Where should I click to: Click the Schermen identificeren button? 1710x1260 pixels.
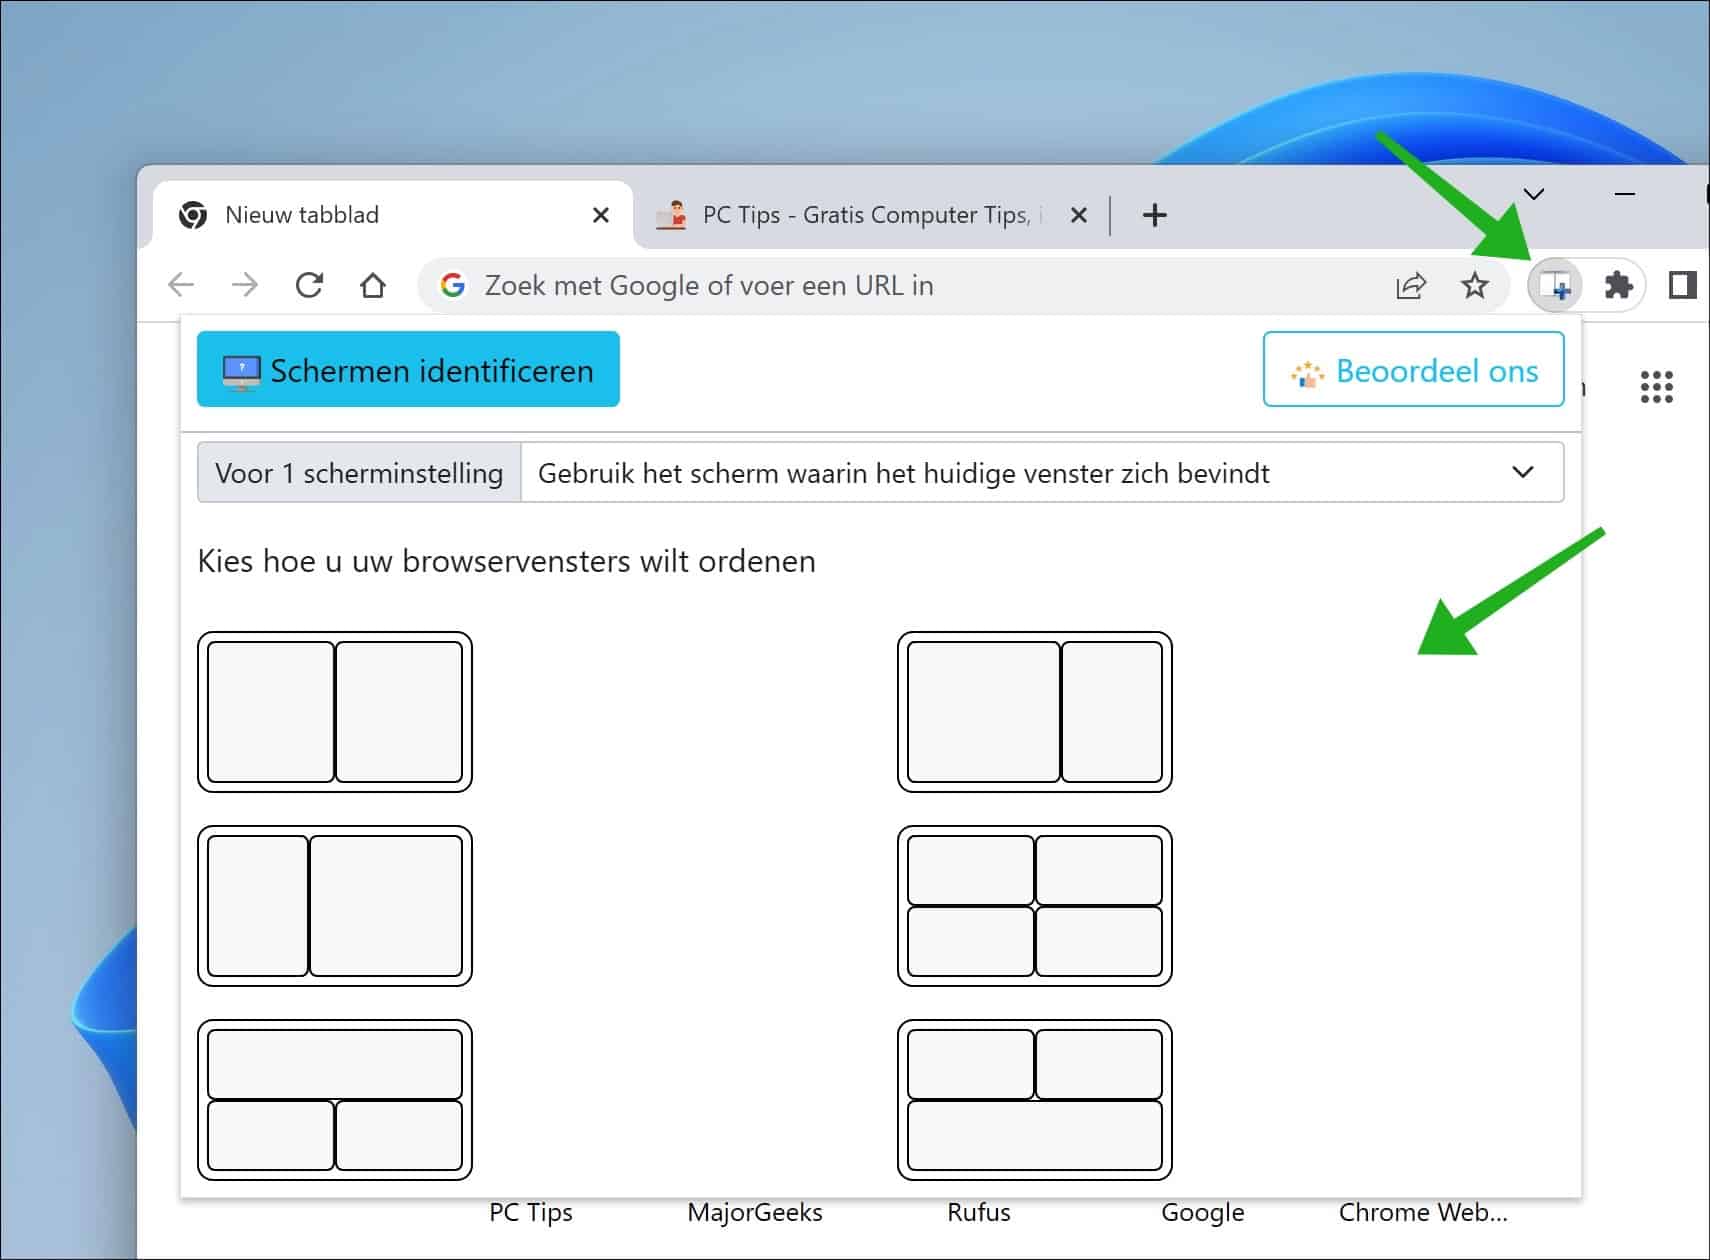click(x=408, y=369)
